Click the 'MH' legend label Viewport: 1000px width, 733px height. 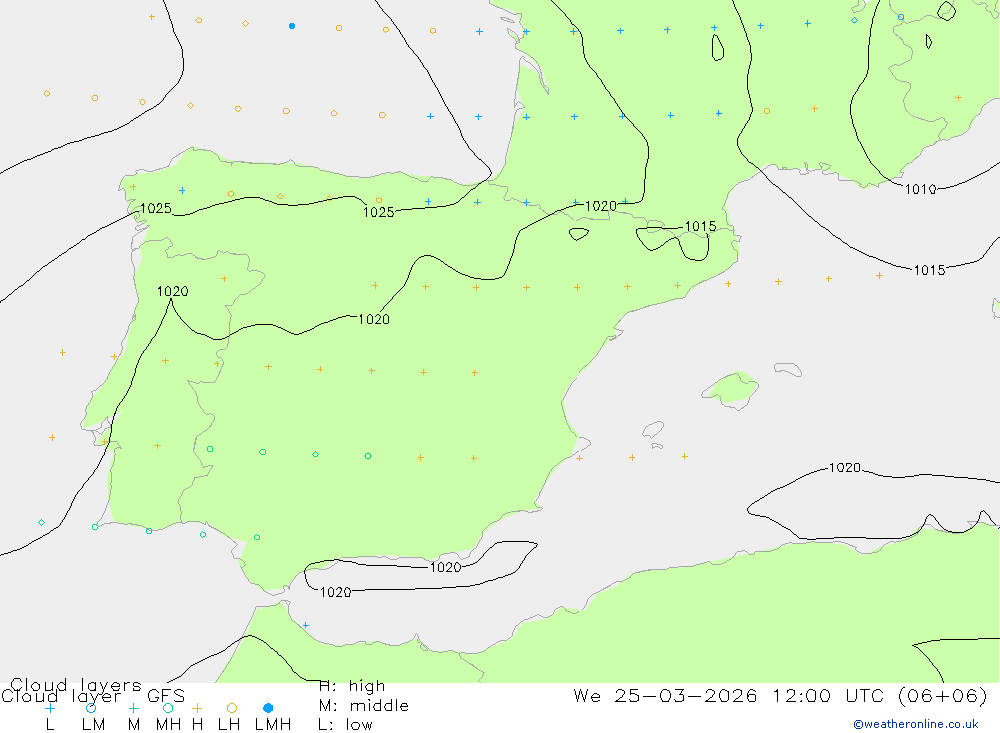click(168, 725)
